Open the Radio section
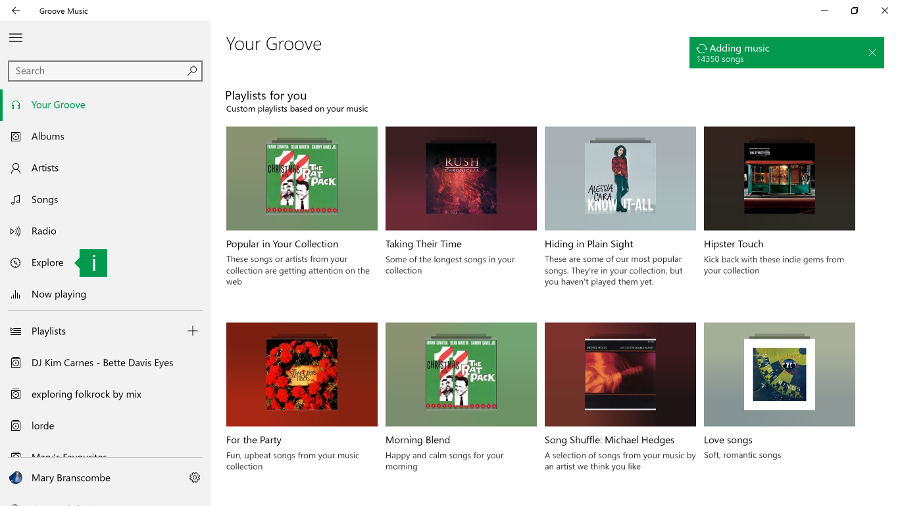This screenshot has height=506, width=900. [44, 231]
